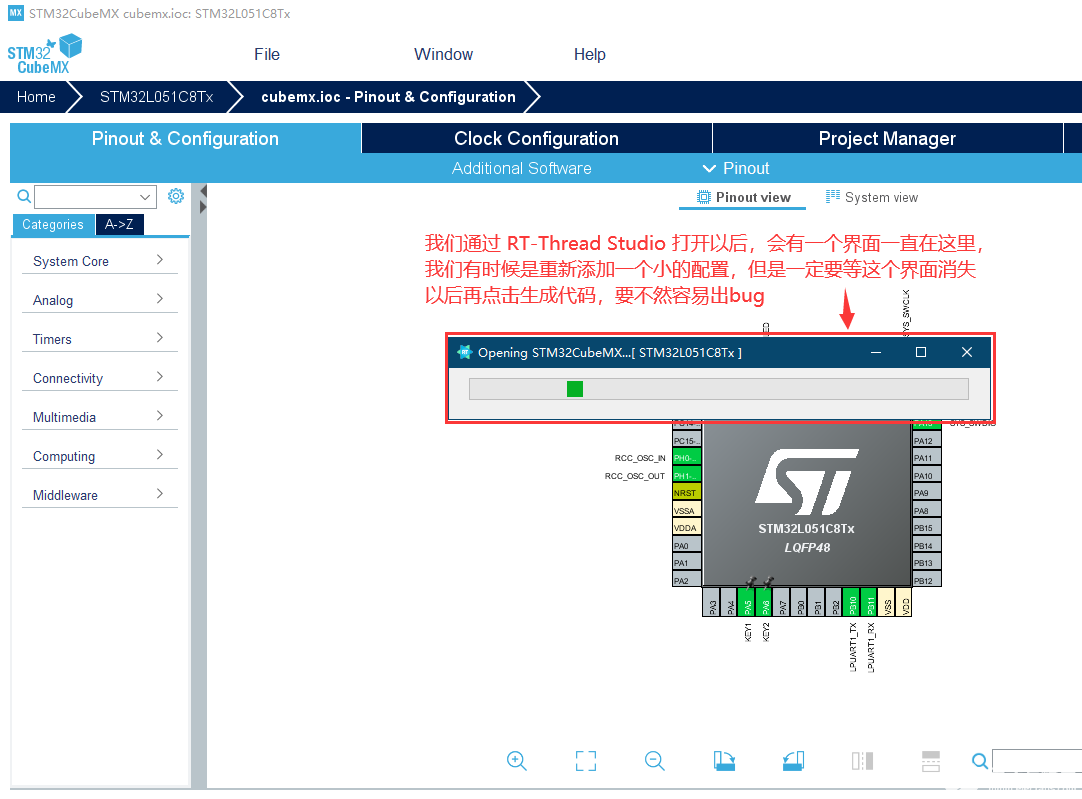Click the NRST pin on chip

(x=687, y=493)
